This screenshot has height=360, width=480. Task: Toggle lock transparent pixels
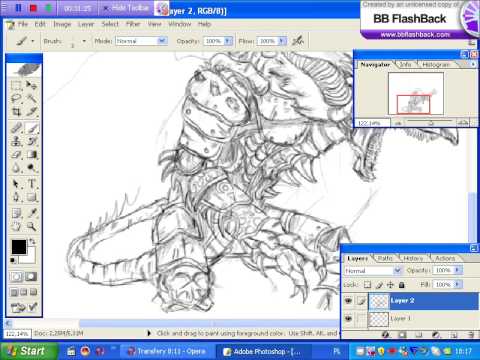click(367, 285)
